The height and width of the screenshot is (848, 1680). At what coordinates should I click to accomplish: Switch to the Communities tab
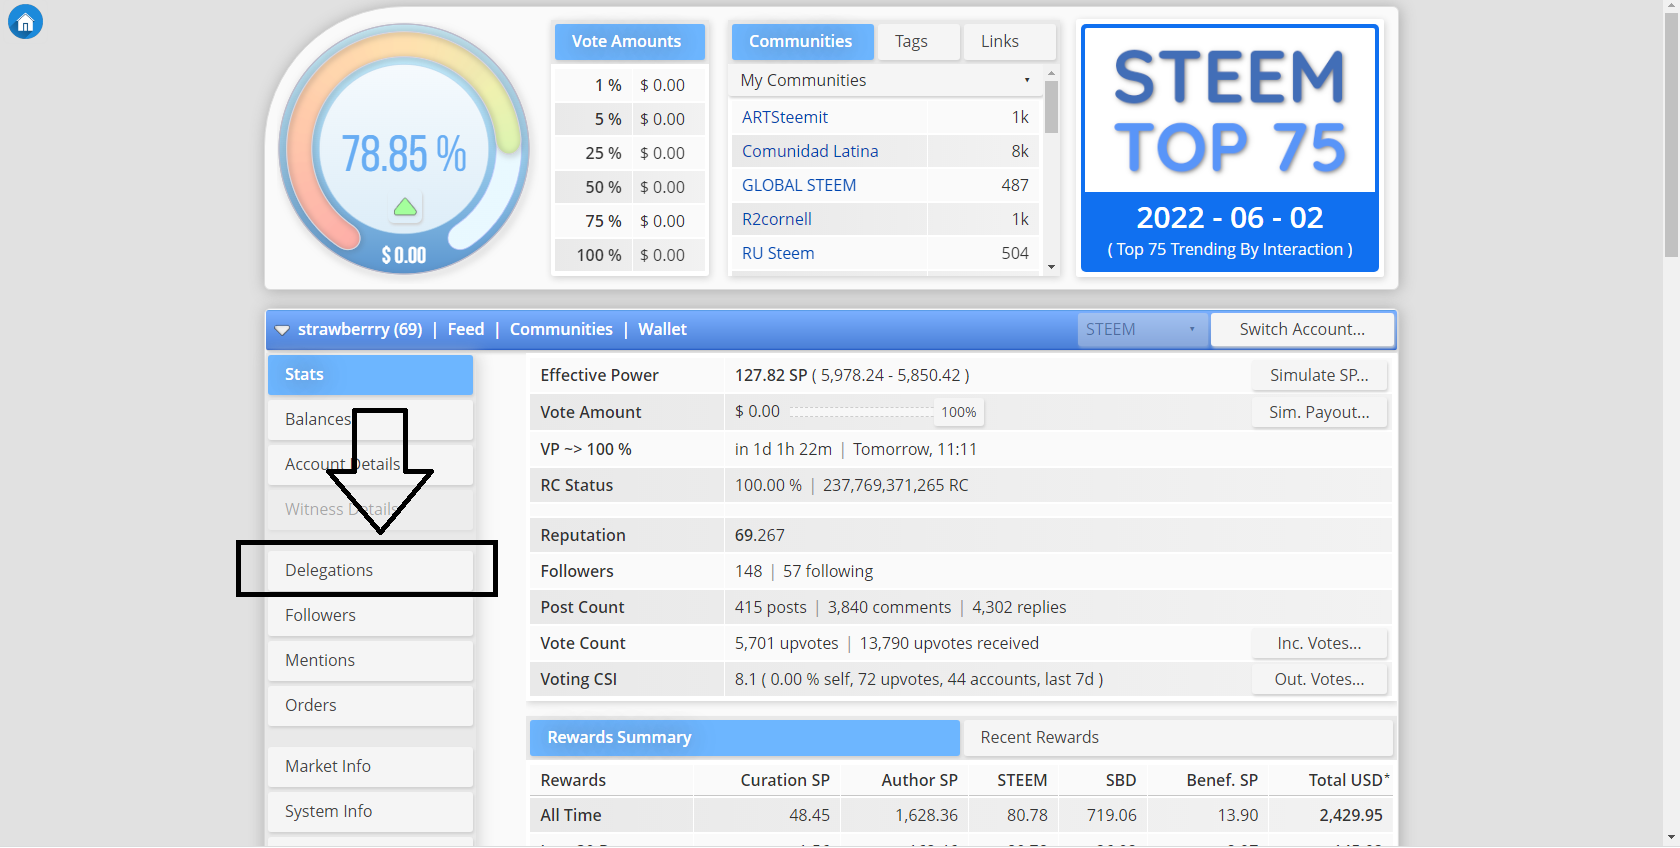801,41
